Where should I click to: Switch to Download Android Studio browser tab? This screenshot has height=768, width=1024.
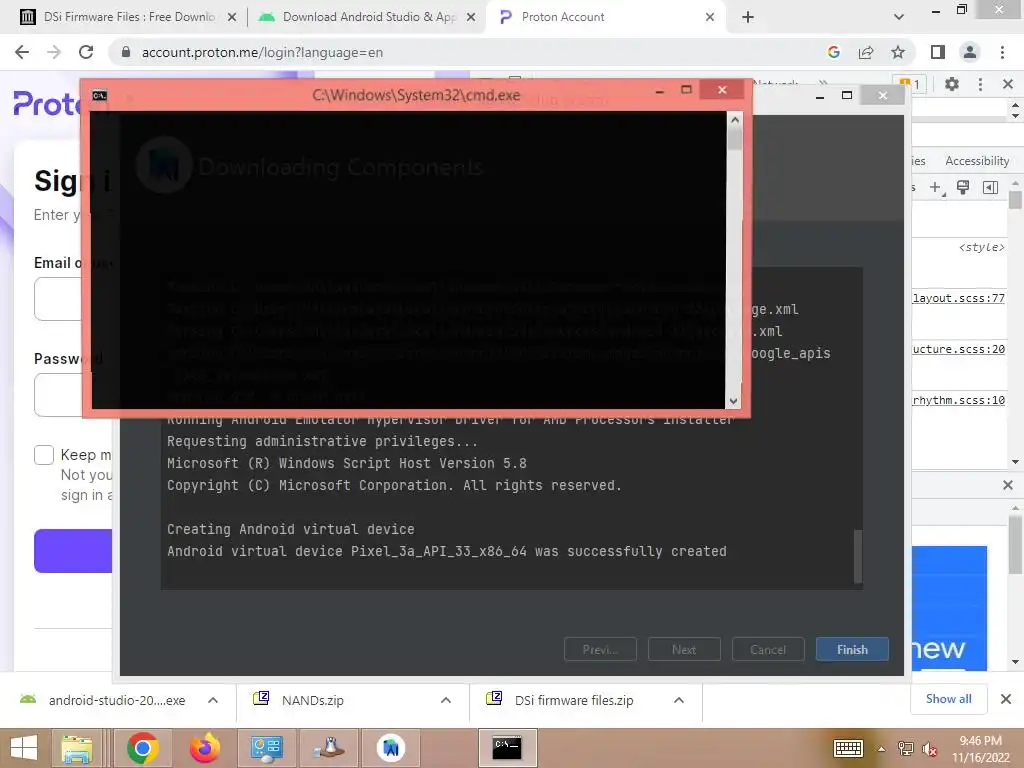[369, 17]
